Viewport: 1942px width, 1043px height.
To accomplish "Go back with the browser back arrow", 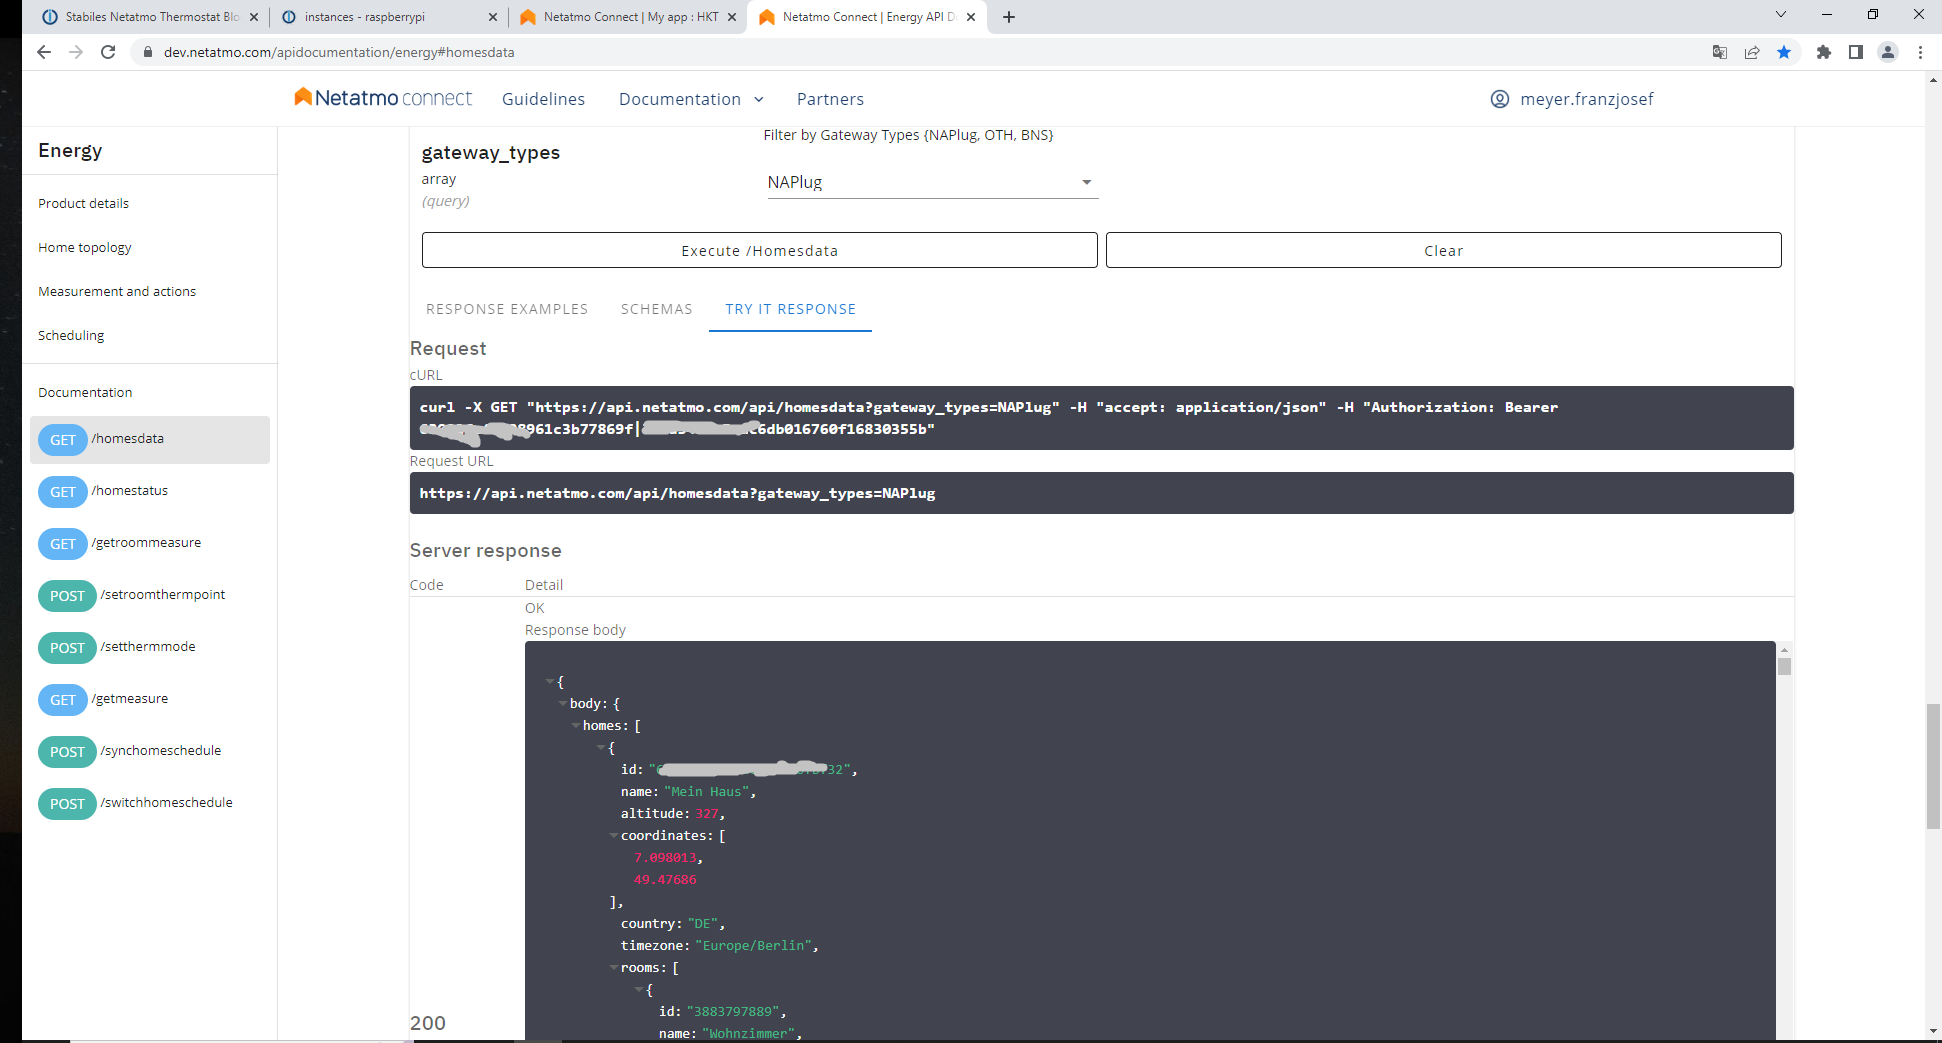I will [44, 52].
